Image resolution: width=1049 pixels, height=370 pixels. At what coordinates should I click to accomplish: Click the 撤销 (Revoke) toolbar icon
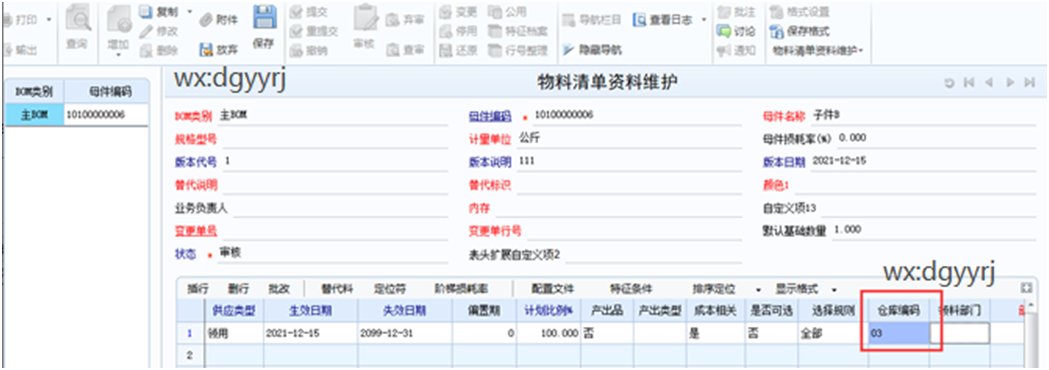coord(297,50)
